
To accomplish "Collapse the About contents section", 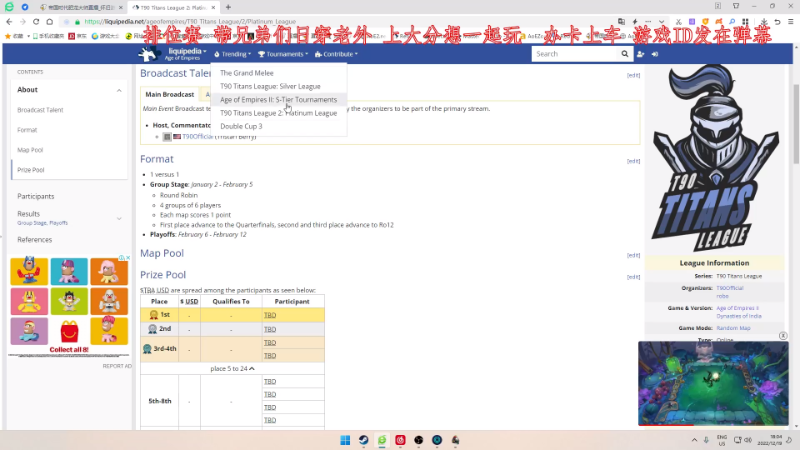I will (x=119, y=90).
